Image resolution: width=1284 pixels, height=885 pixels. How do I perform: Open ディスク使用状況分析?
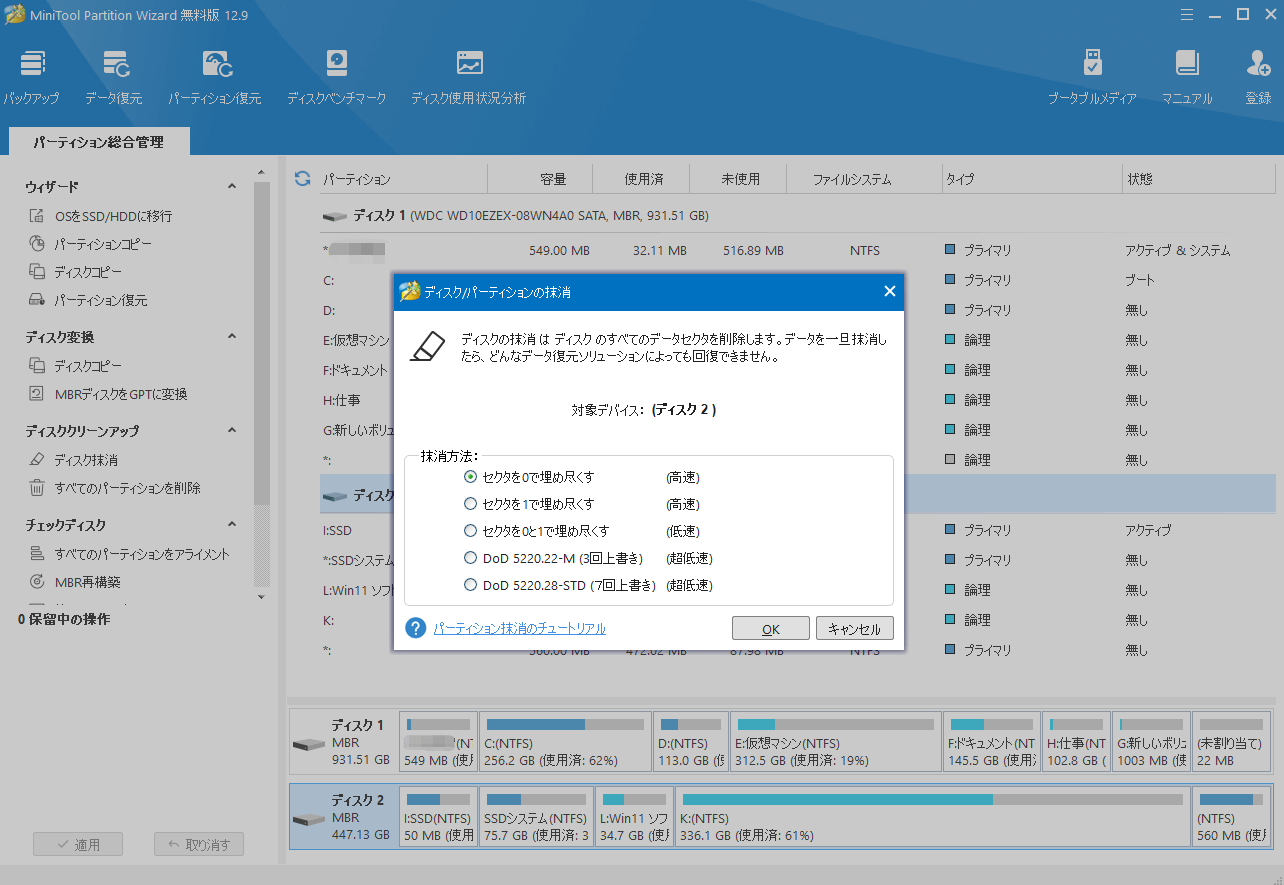[469, 77]
